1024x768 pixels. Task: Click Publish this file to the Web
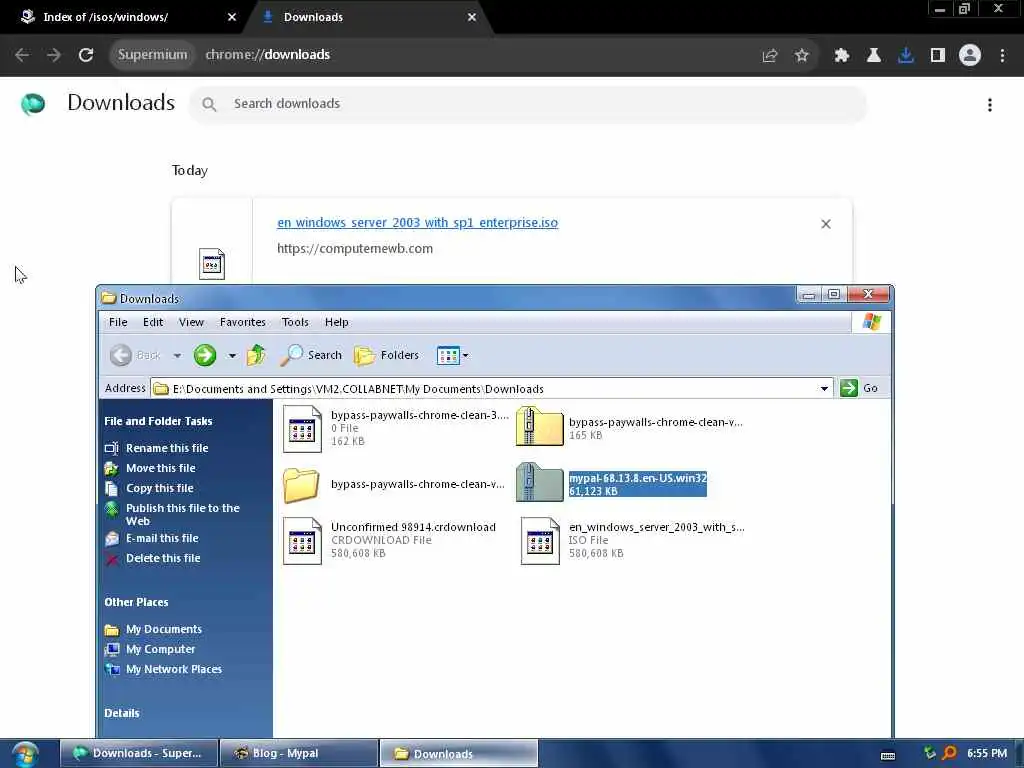(182, 515)
